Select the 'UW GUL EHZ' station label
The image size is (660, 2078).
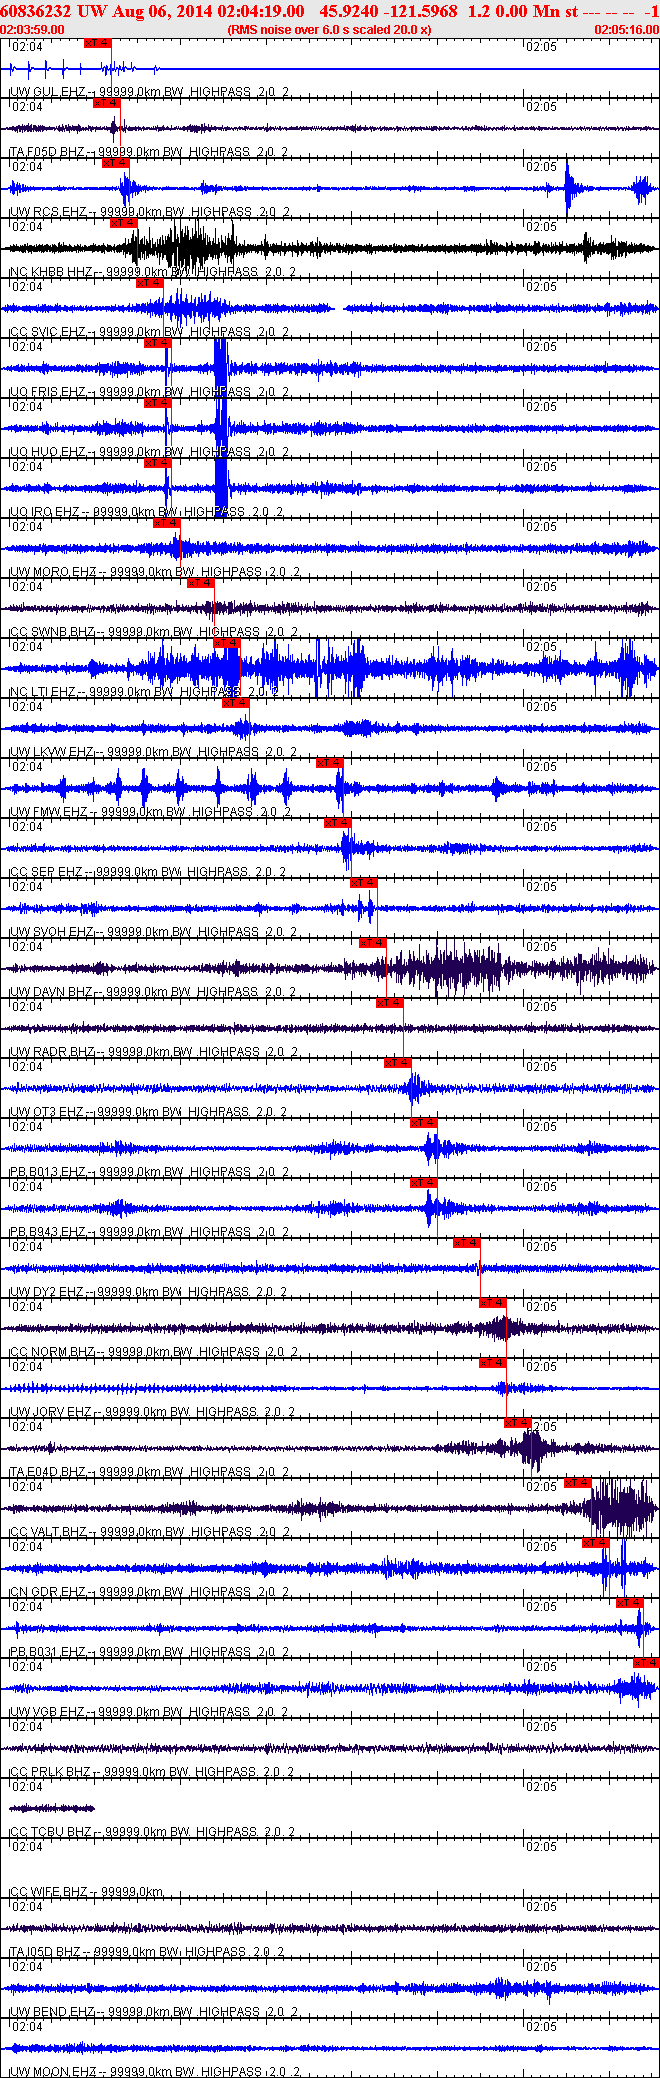coord(47,92)
